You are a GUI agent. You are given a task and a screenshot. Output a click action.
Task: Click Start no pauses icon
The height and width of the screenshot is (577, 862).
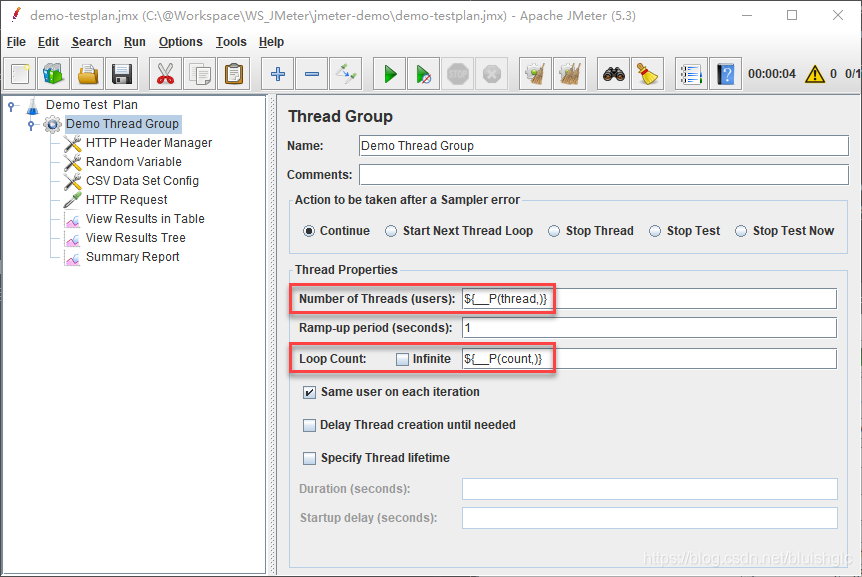coord(424,74)
